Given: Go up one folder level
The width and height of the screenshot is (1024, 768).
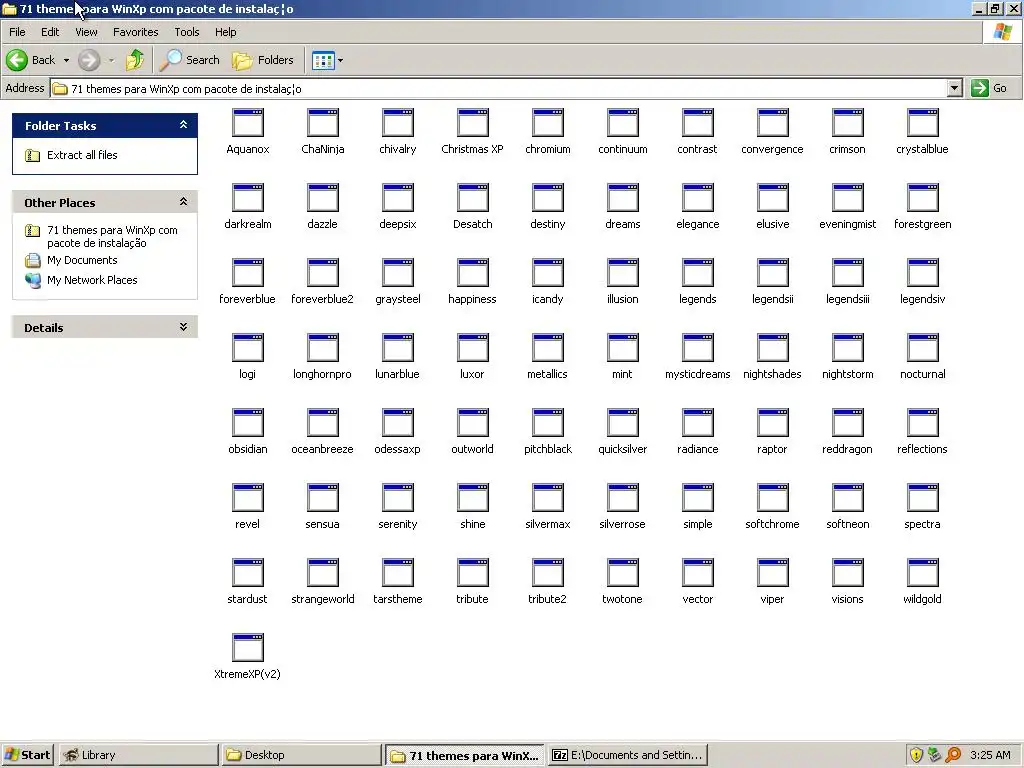Looking at the screenshot, I should point(135,60).
